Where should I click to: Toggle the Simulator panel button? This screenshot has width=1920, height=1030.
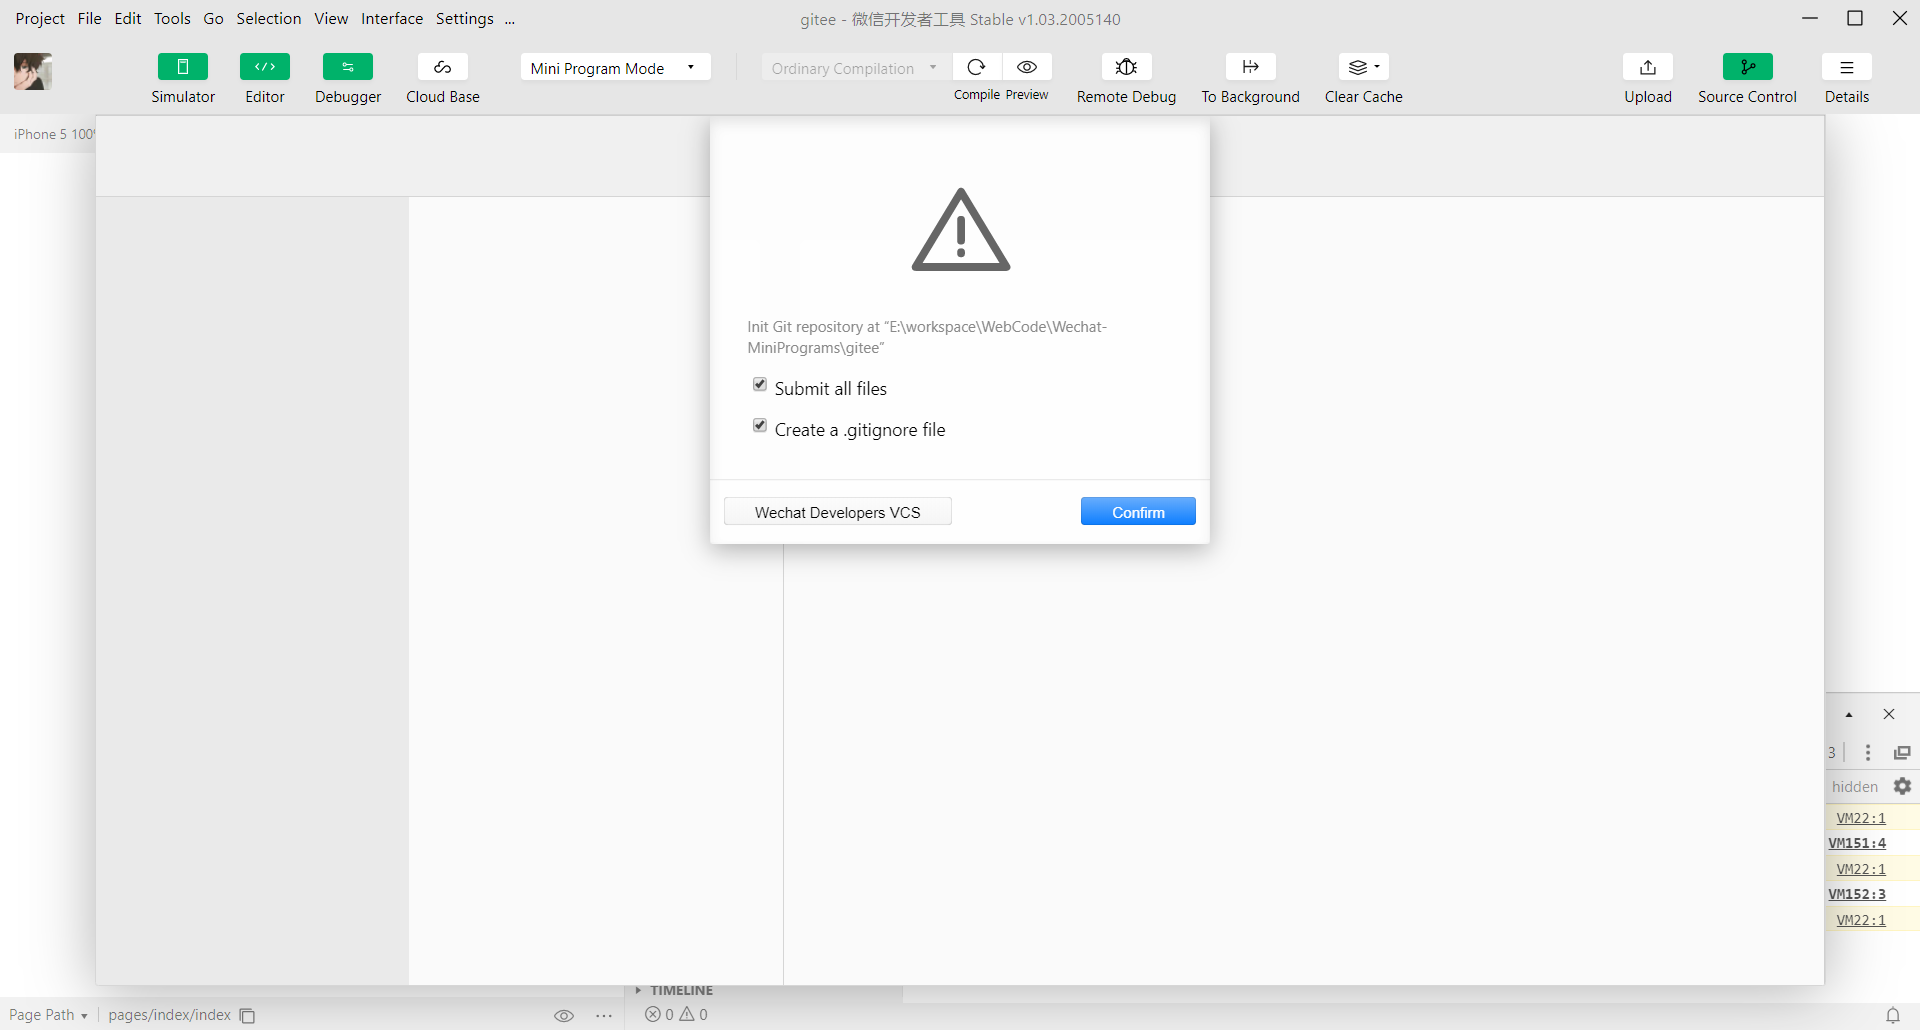click(x=183, y=67)
